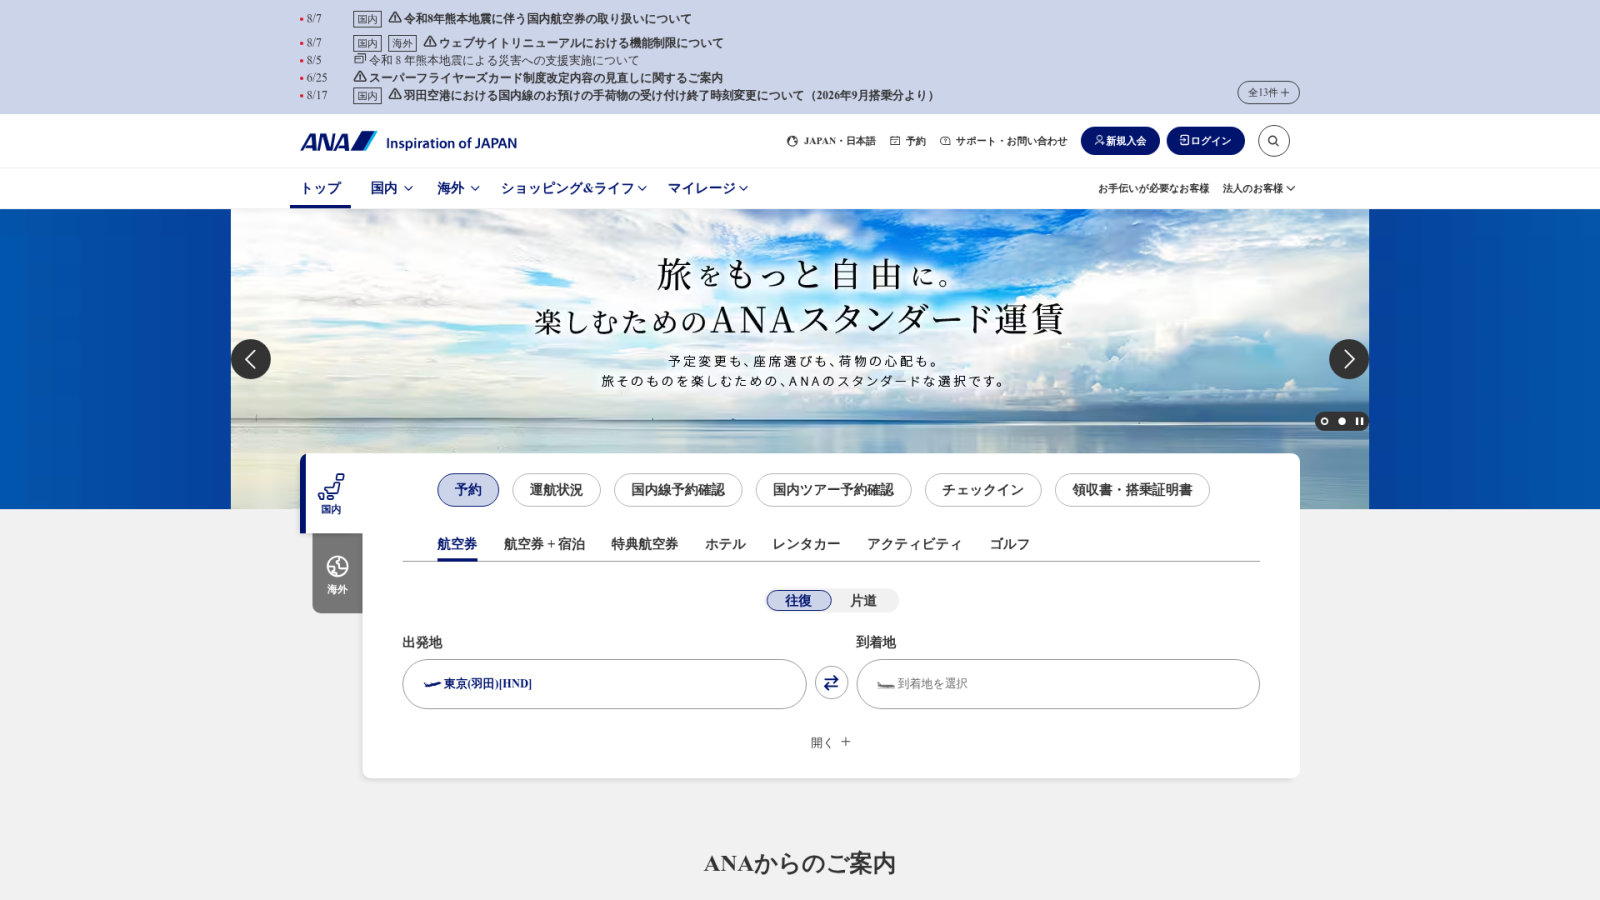Click the banner text 楽しむためのANAスタンダード運賃
The height and width of the screenshot is (900, 1600).
(799, 320)
